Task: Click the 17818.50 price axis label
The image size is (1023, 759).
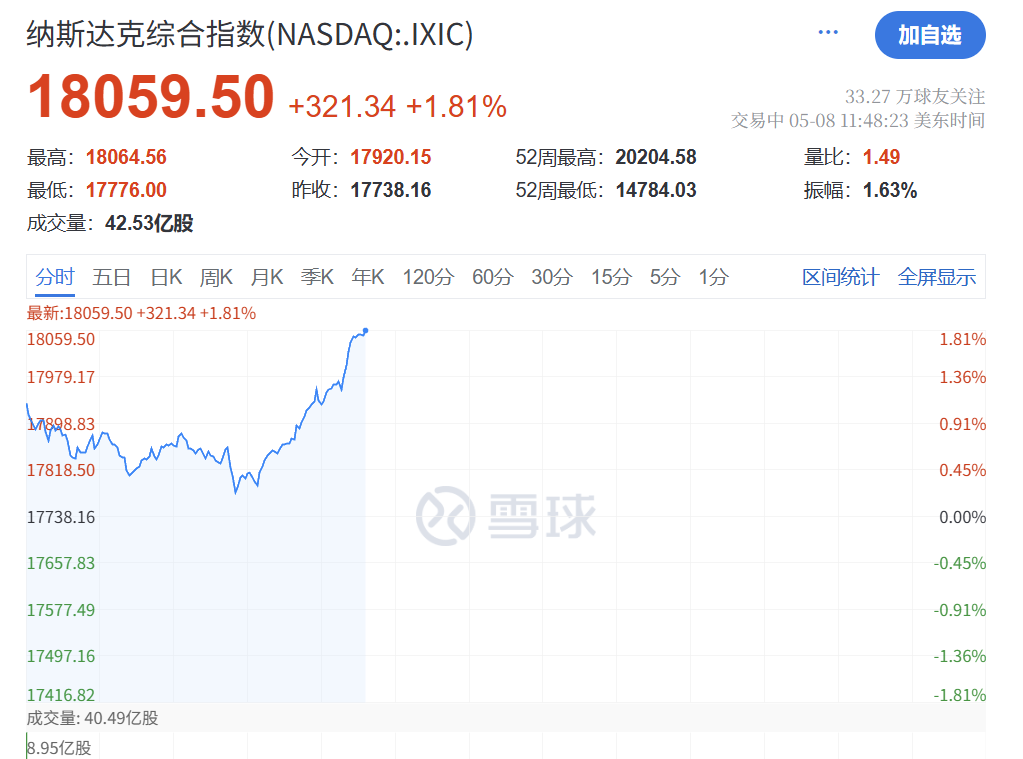Action: pos(61,471)
